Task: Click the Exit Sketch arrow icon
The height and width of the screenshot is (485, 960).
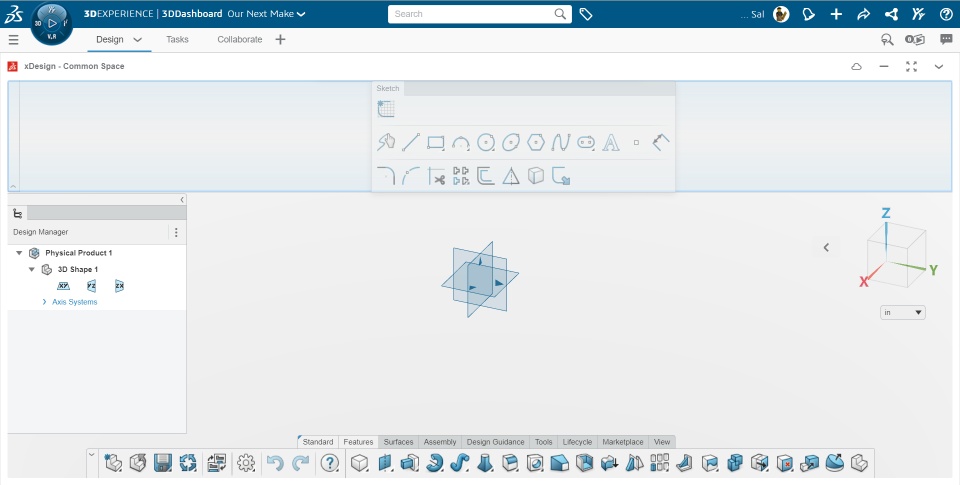Action: 561,176
